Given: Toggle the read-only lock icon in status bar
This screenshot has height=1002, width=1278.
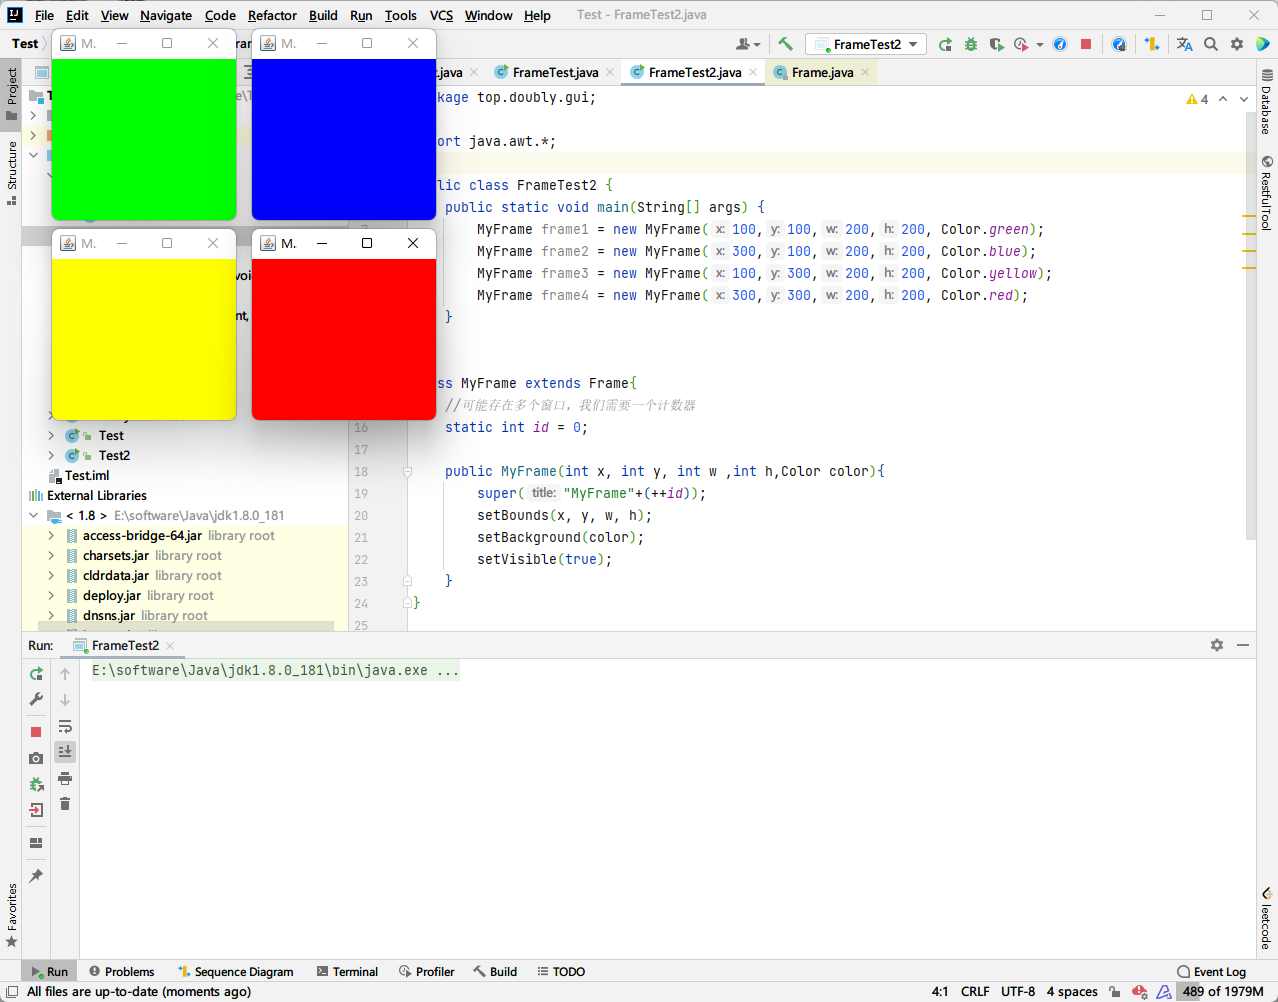Looking at the screenshot, I should click(x=1114, y=992).
